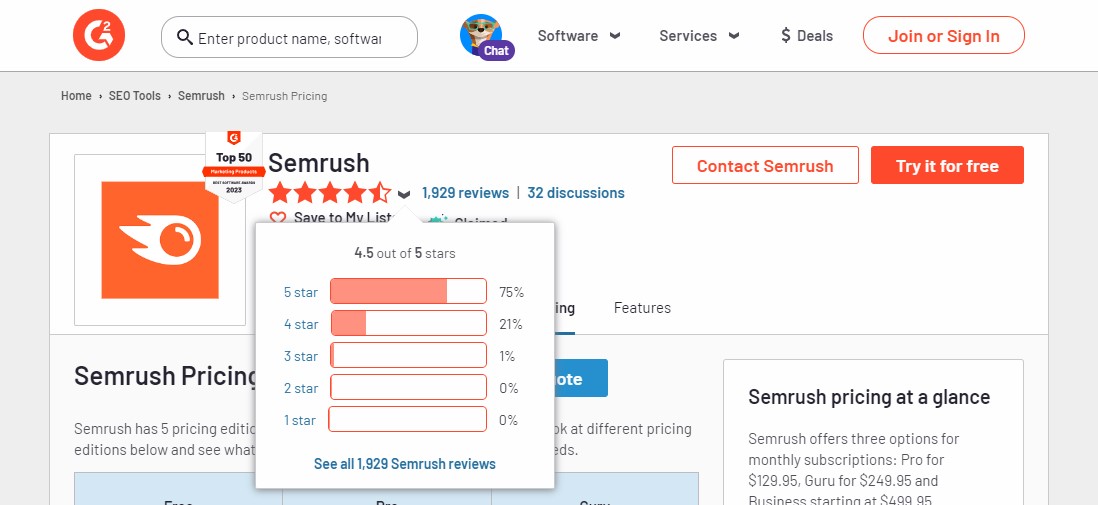Open the 32 discussions link
The image size is (1098, 505).
tap(576, 193)
